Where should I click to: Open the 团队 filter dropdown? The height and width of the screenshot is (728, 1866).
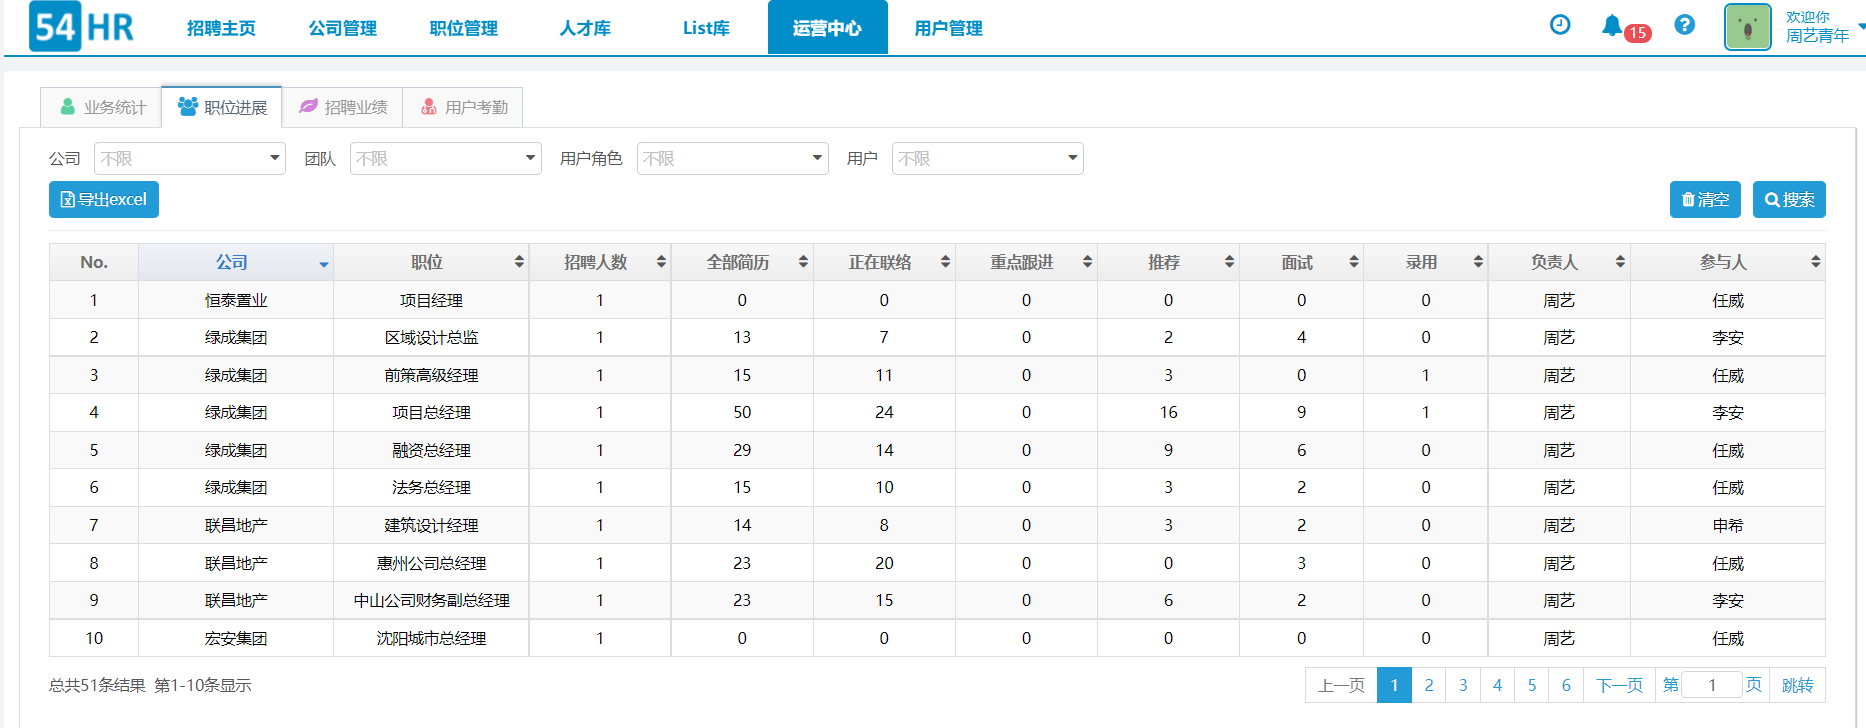click(x=445, y=158)
